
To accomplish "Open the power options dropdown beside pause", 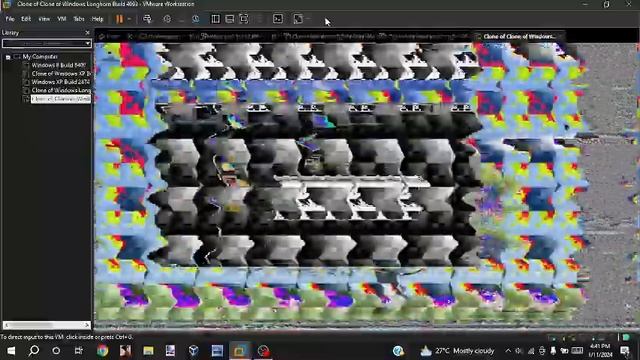I will click(129, 19).
